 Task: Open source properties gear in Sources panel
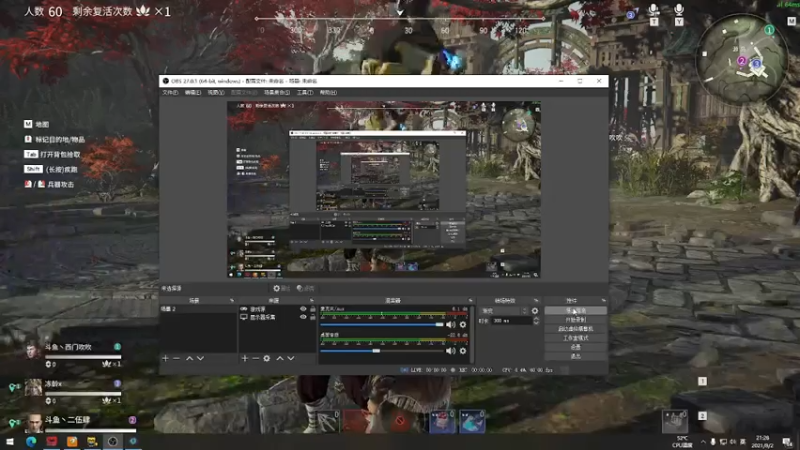point(267,358)
